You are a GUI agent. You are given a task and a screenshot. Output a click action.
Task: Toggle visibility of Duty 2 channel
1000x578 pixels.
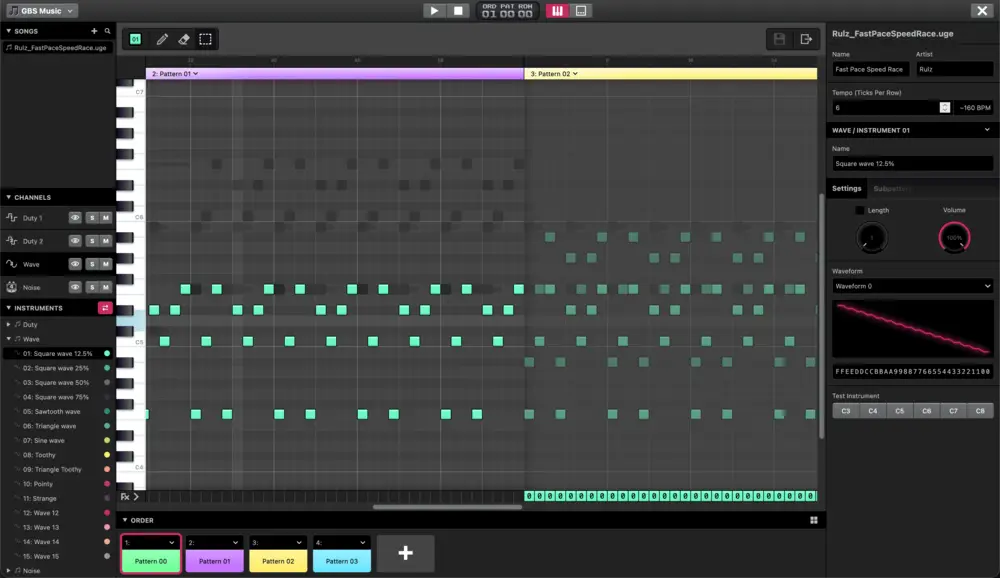(x=75, y=241)
